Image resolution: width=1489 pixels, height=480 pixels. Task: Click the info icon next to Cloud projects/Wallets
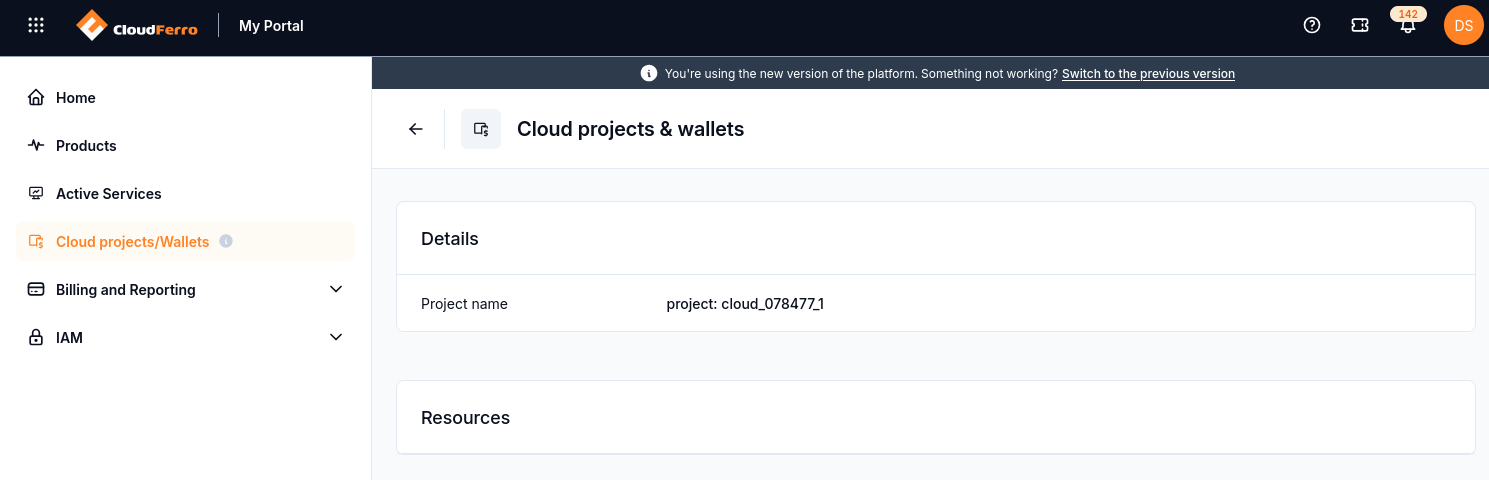226,241
